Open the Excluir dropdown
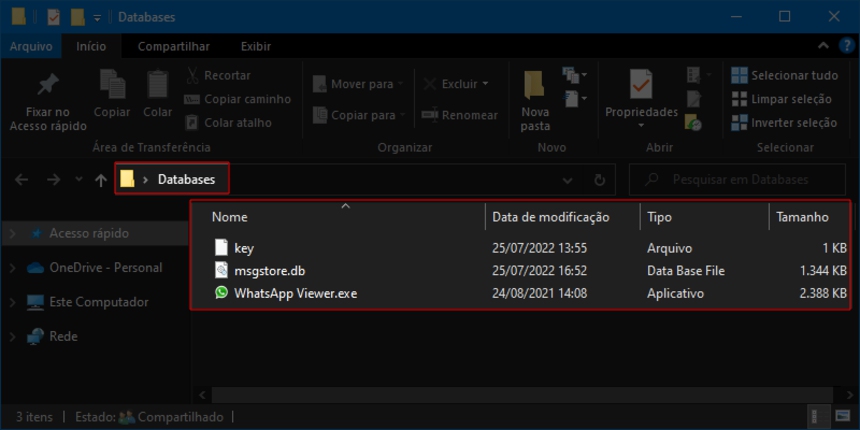Image resolution: width=860 pixels, height=430 pixels. [x=456, y=84]
